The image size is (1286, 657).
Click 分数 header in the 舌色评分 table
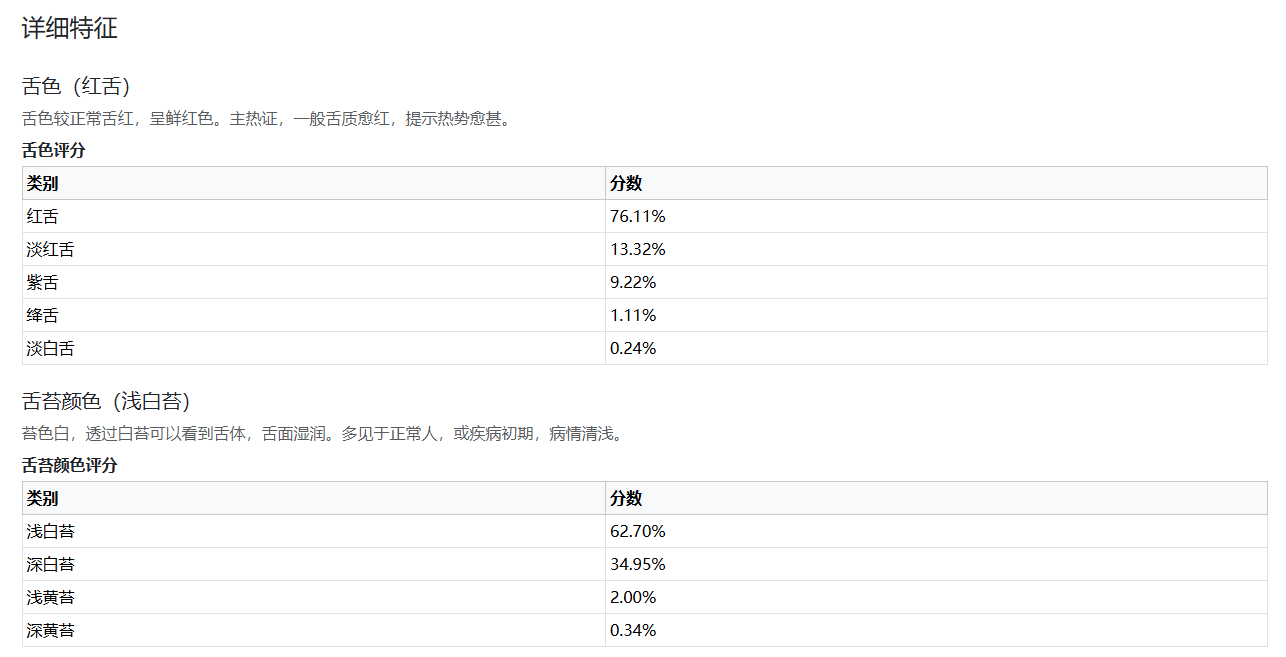tap(936, 183)
